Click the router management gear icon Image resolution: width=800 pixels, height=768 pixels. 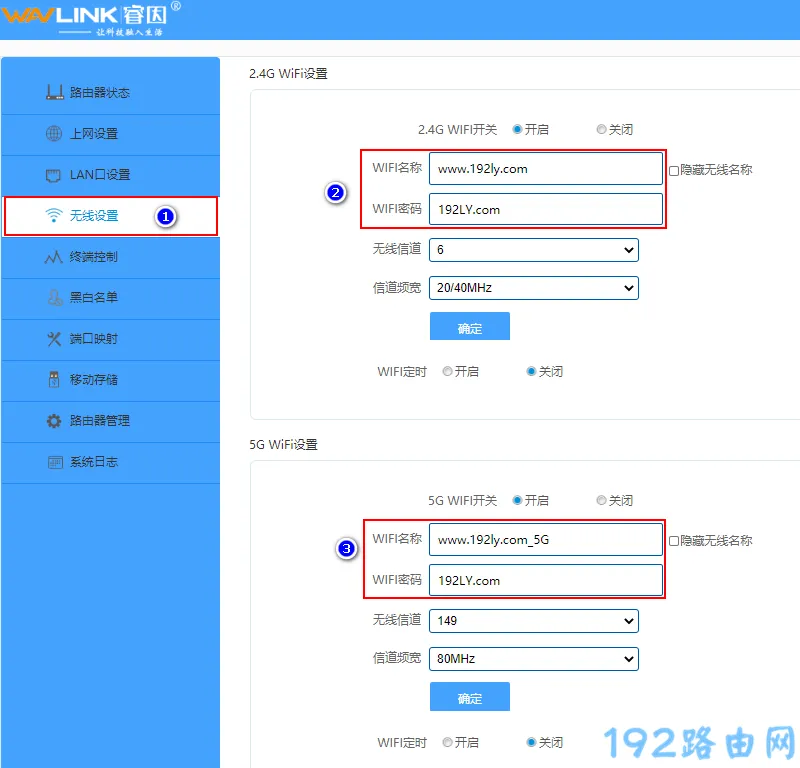click(54, 421)
